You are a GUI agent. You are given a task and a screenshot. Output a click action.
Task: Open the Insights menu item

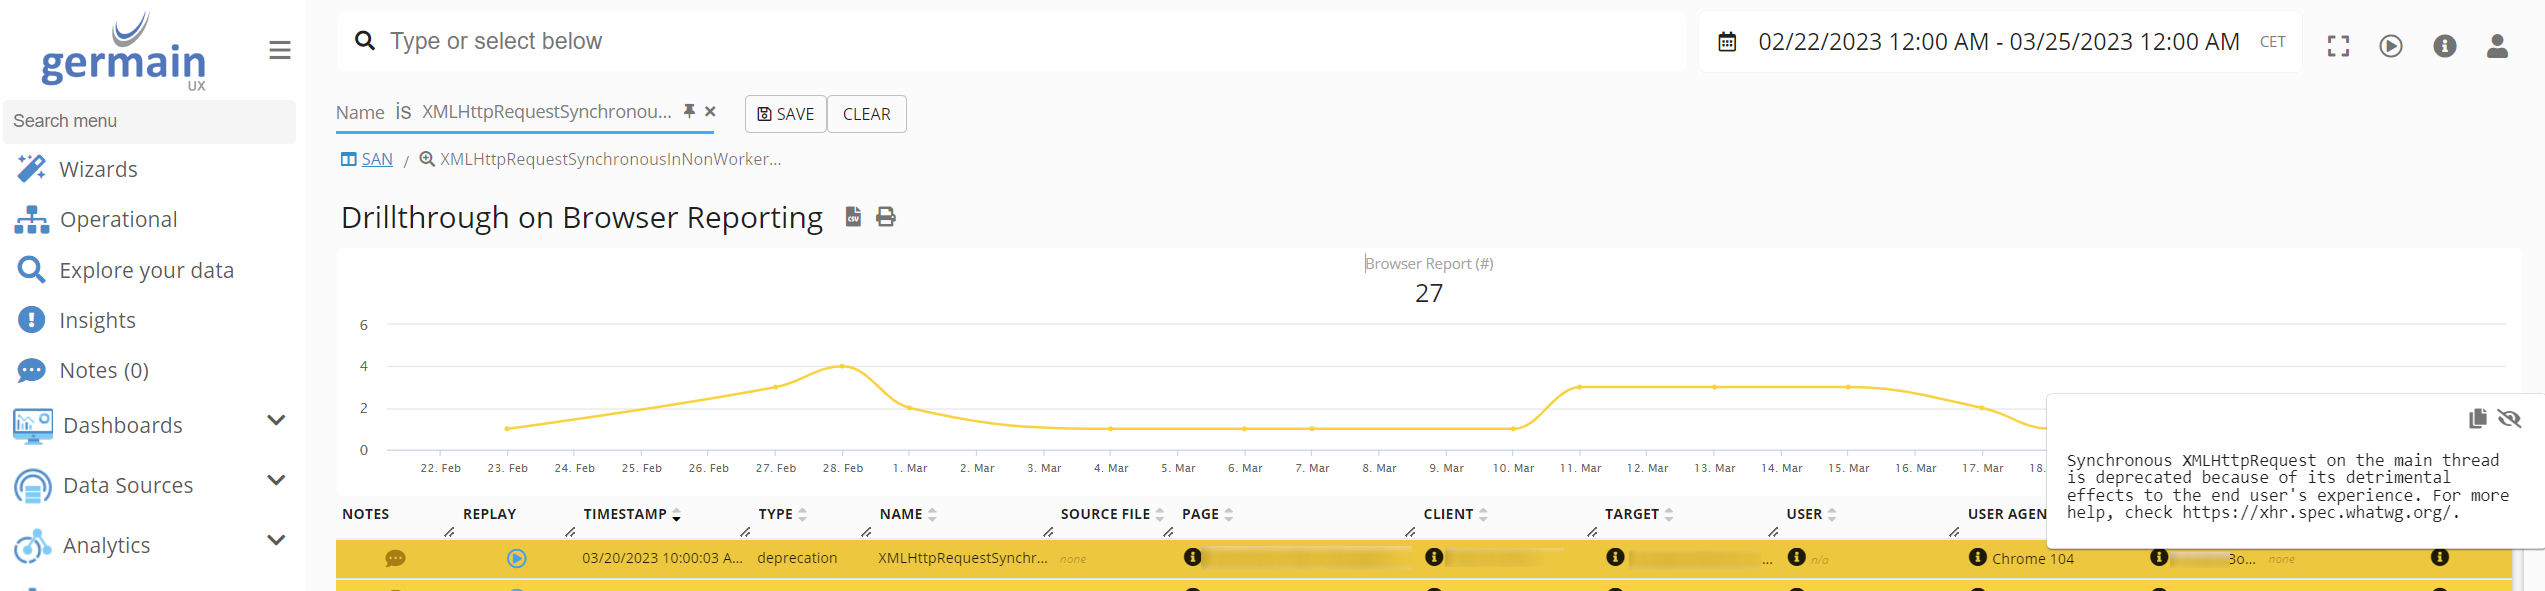97,320
